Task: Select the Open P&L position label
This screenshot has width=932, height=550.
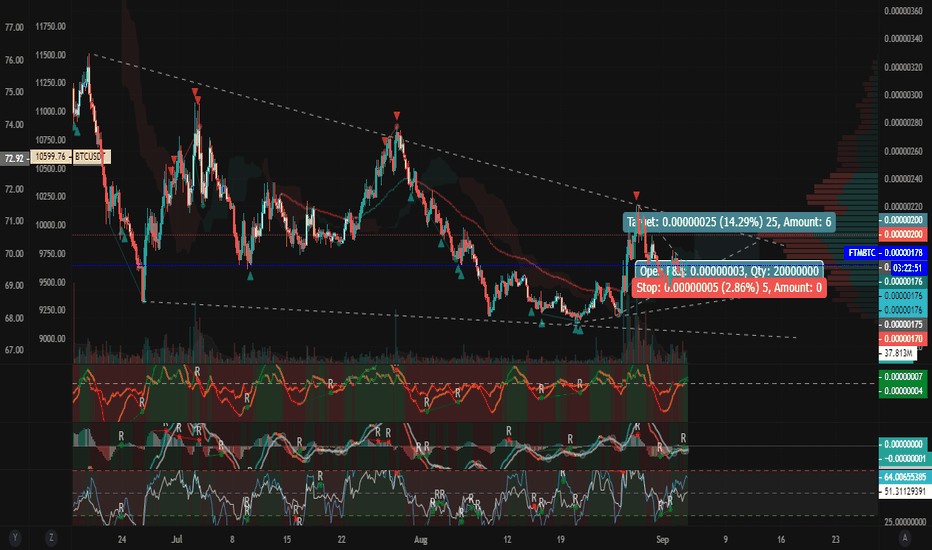Action: click(729, 271)
